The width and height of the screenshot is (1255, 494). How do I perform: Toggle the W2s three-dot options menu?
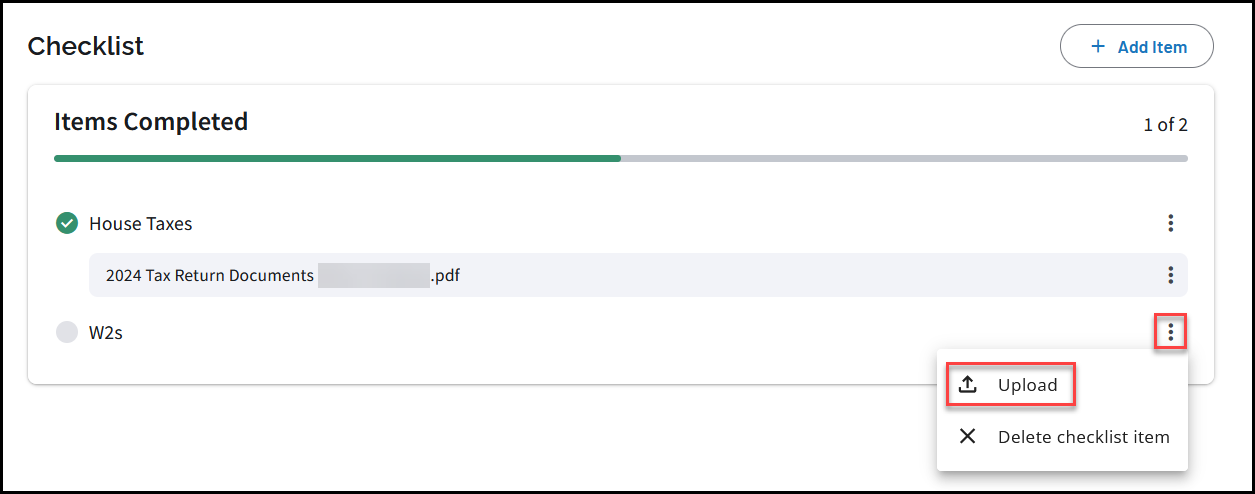click(x=1170, y=332)
